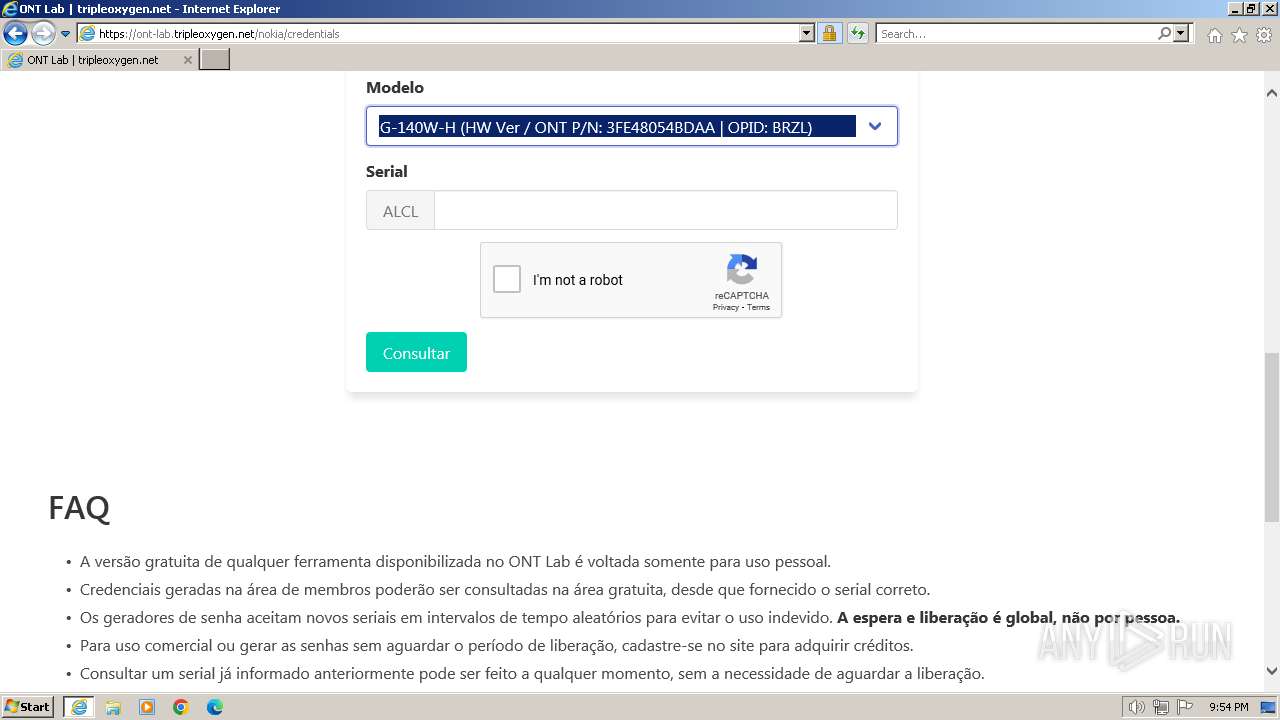
Task: Click the FAQ heading
Action: [x=79, y=508]
